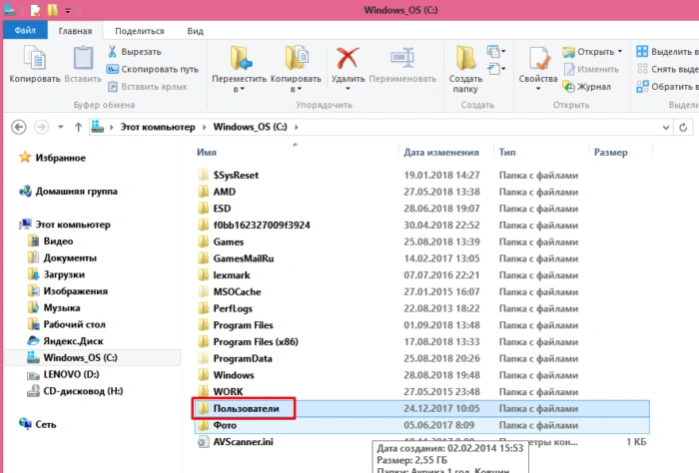Viewport: 699px width, 473px height.
Task: Click Создать папку icon
Action: pyautogui.click(x=465, y=58)
